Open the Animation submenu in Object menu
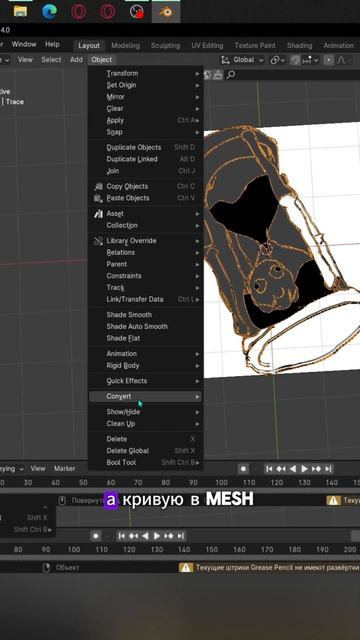The image size is (360, 640). click(145, 353)
